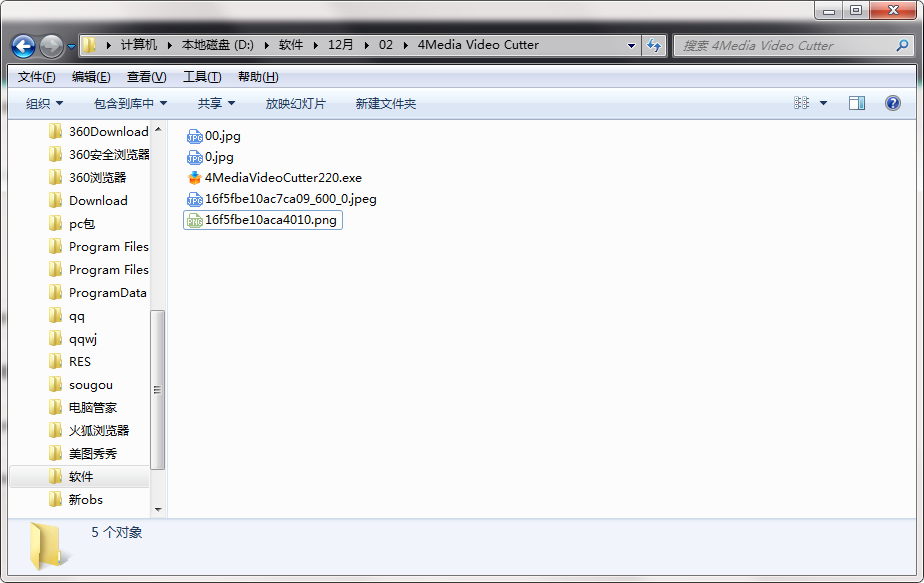Click 本地磁盘 (D:) in the breadcrumb
924x583 pixels.
pos(217,45)
